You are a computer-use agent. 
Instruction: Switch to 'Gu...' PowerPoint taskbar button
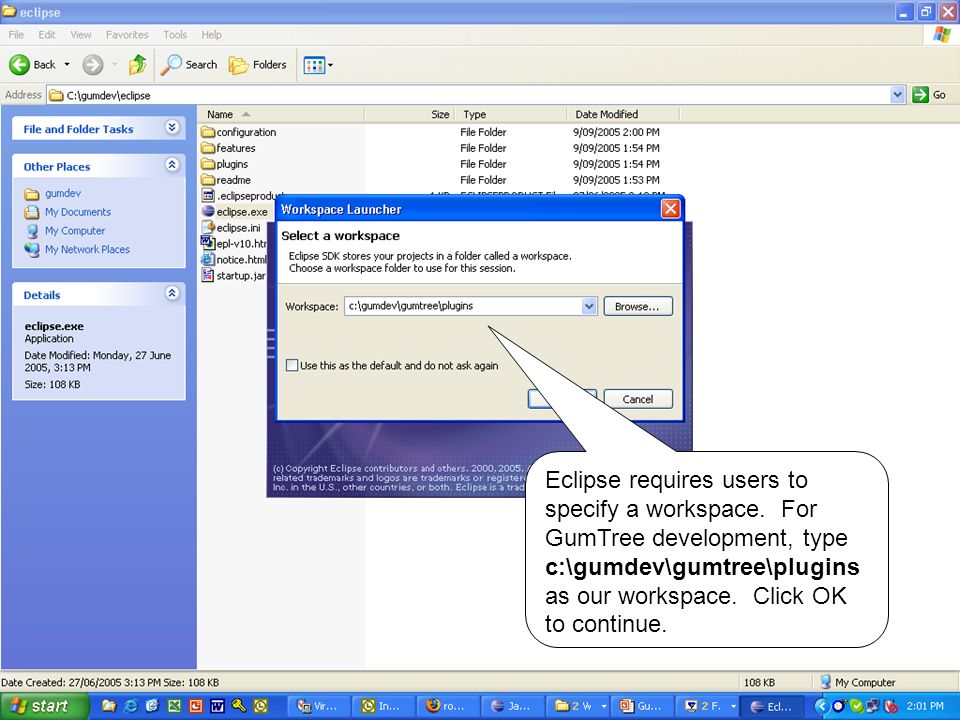pos(641,707)
